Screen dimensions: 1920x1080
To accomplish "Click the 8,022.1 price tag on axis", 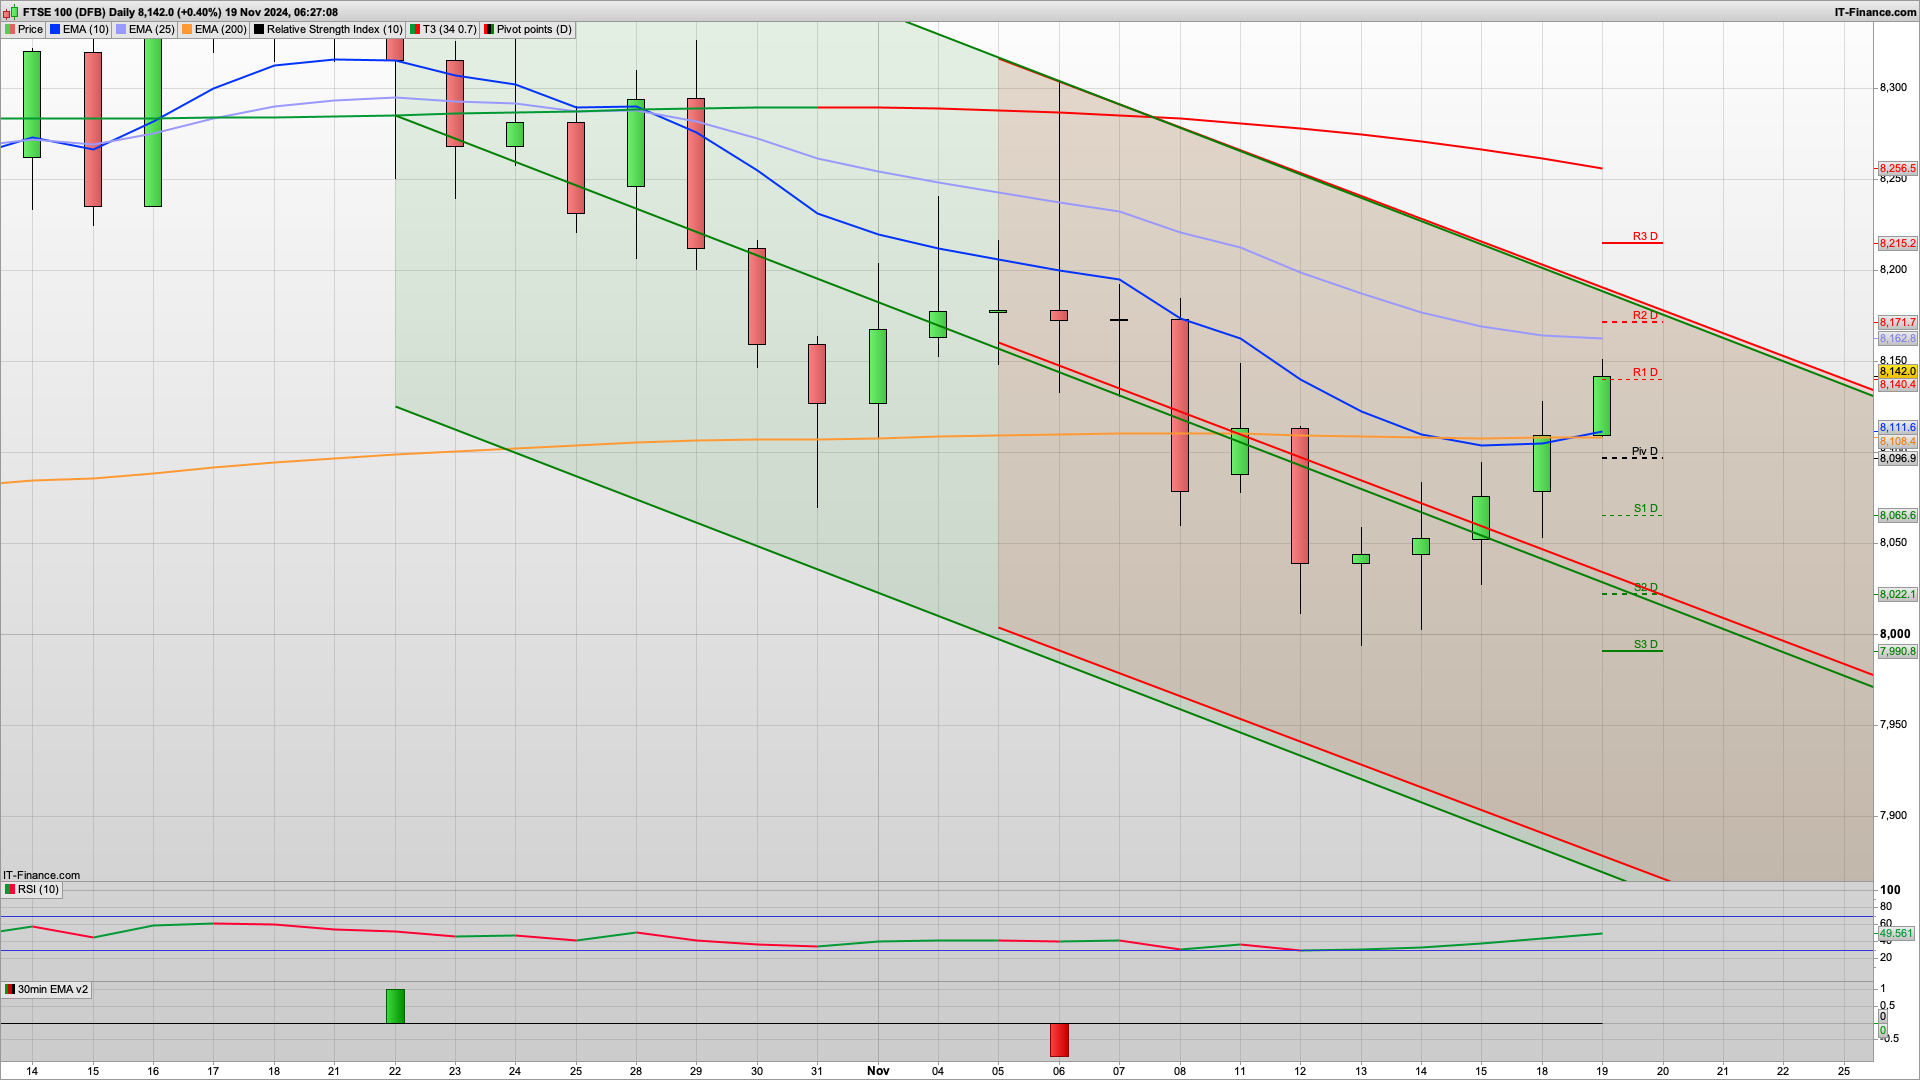I will pos(1897,595).
